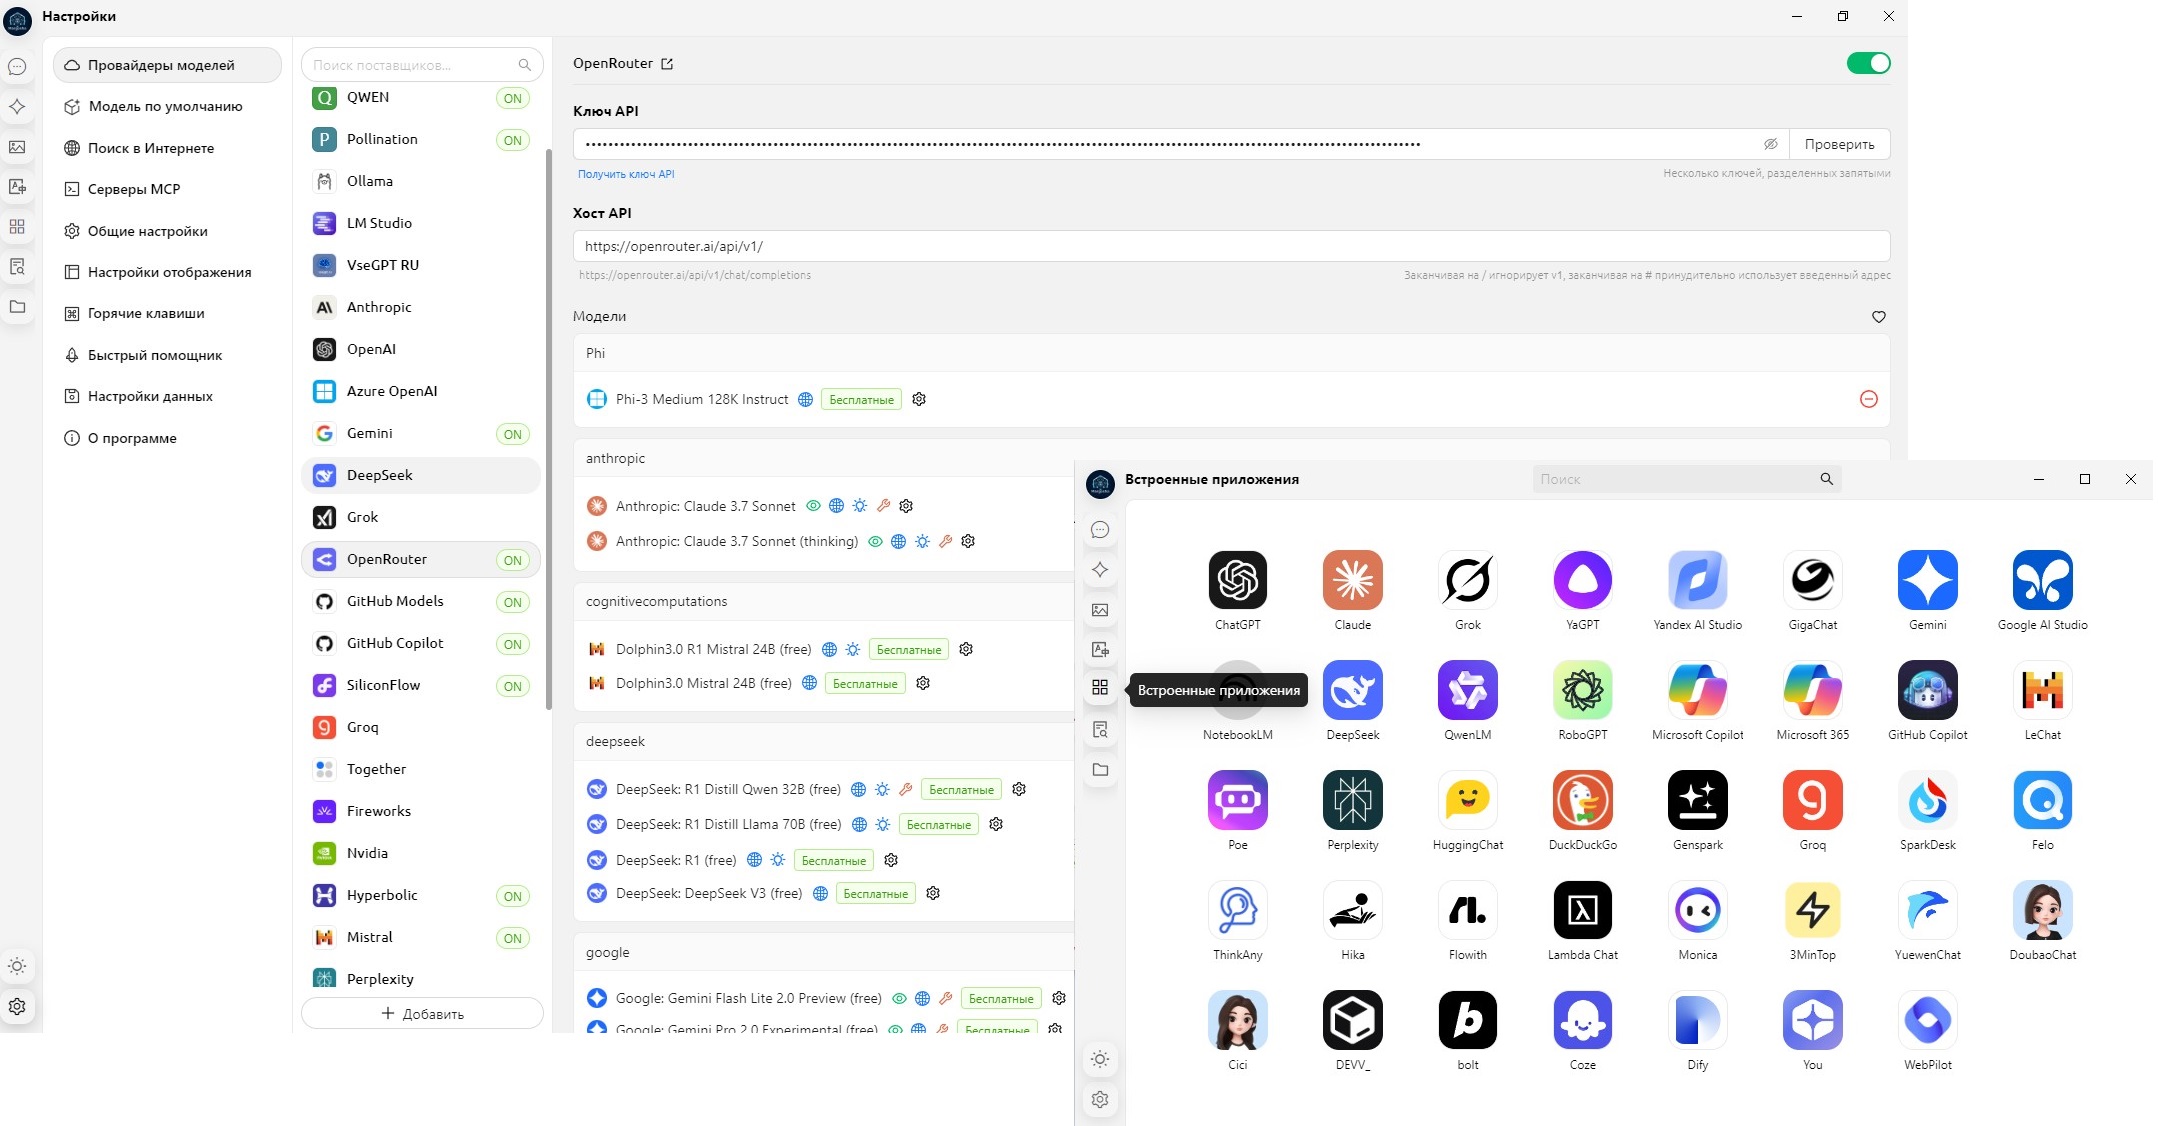Screen dimensions: 2158x1126
Task: Click the API host input field
Action: click(1231, 246)
